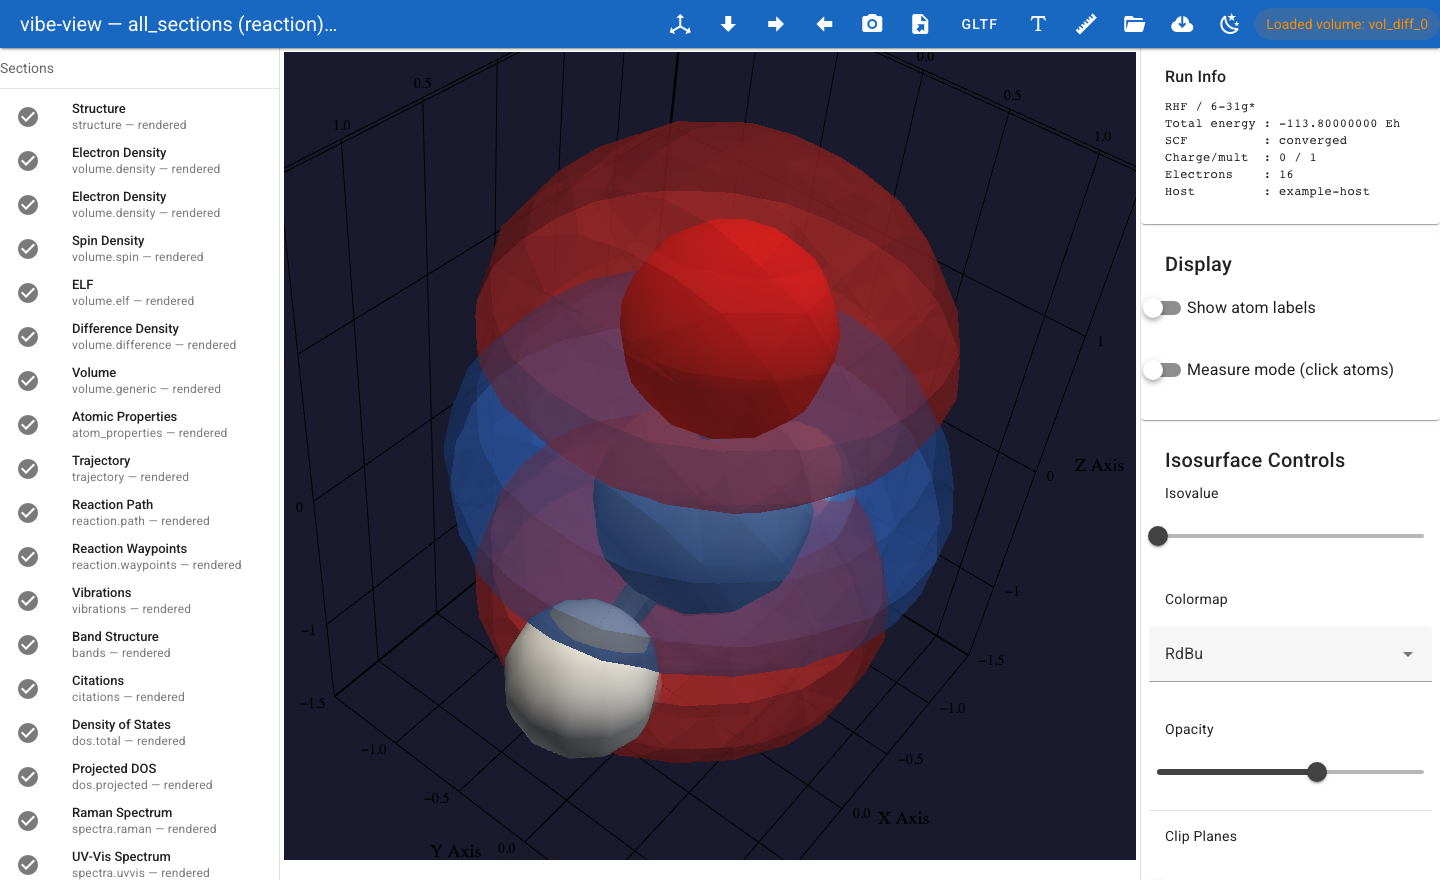This screenshot has width=1440, height=880.
Task: Click the solid red sphere in the viewer
Action: click(x=728, y=330)
